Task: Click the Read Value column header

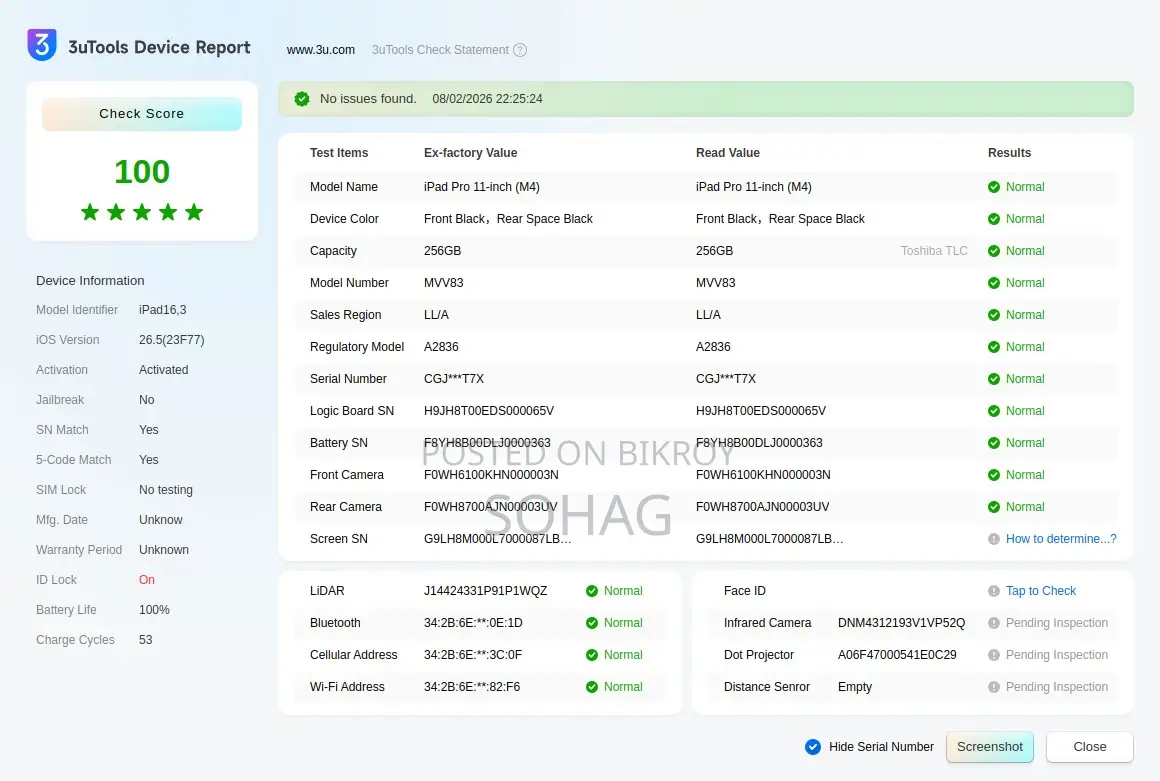Action: pyautogui.click(x=727, y=153)
